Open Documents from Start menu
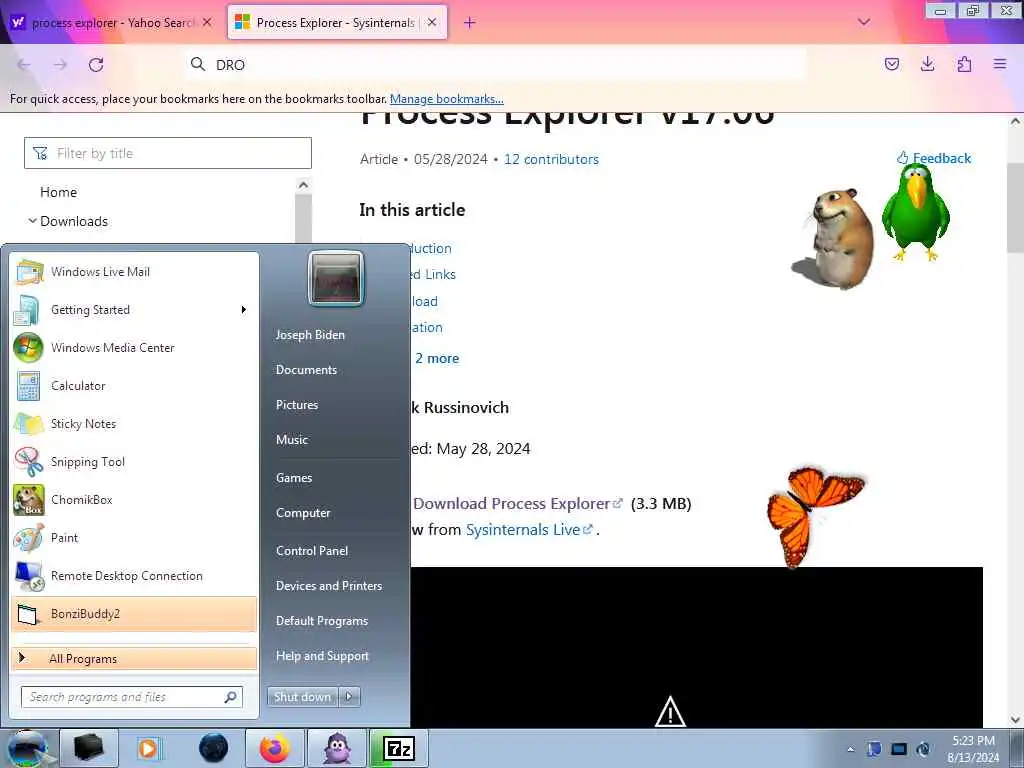 pyautogui.click(x=306, y=370)
